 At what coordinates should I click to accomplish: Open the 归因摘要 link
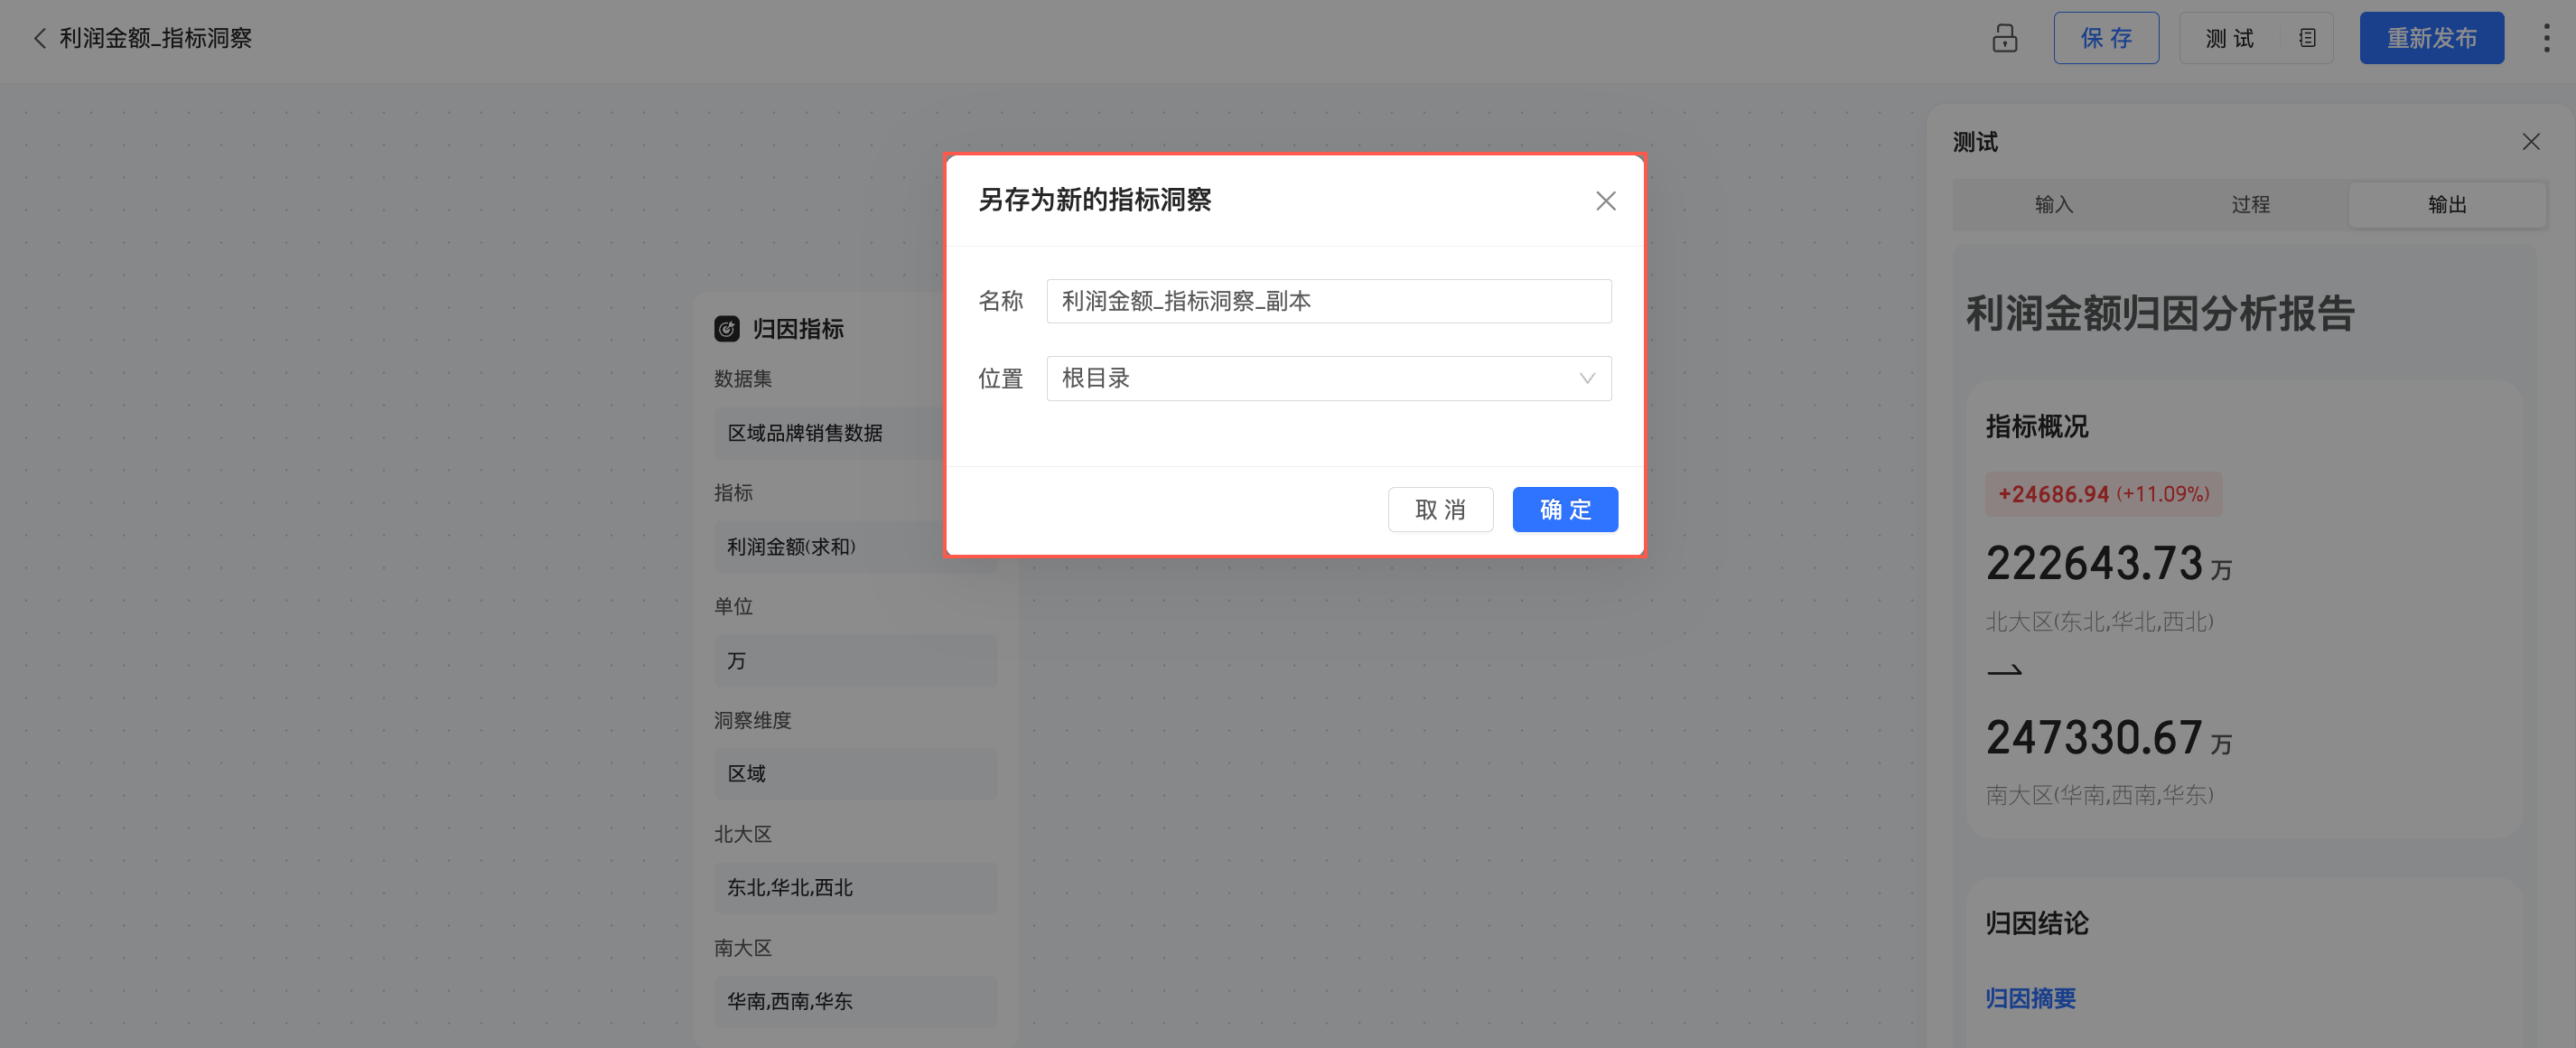[x=2030, y=998]
